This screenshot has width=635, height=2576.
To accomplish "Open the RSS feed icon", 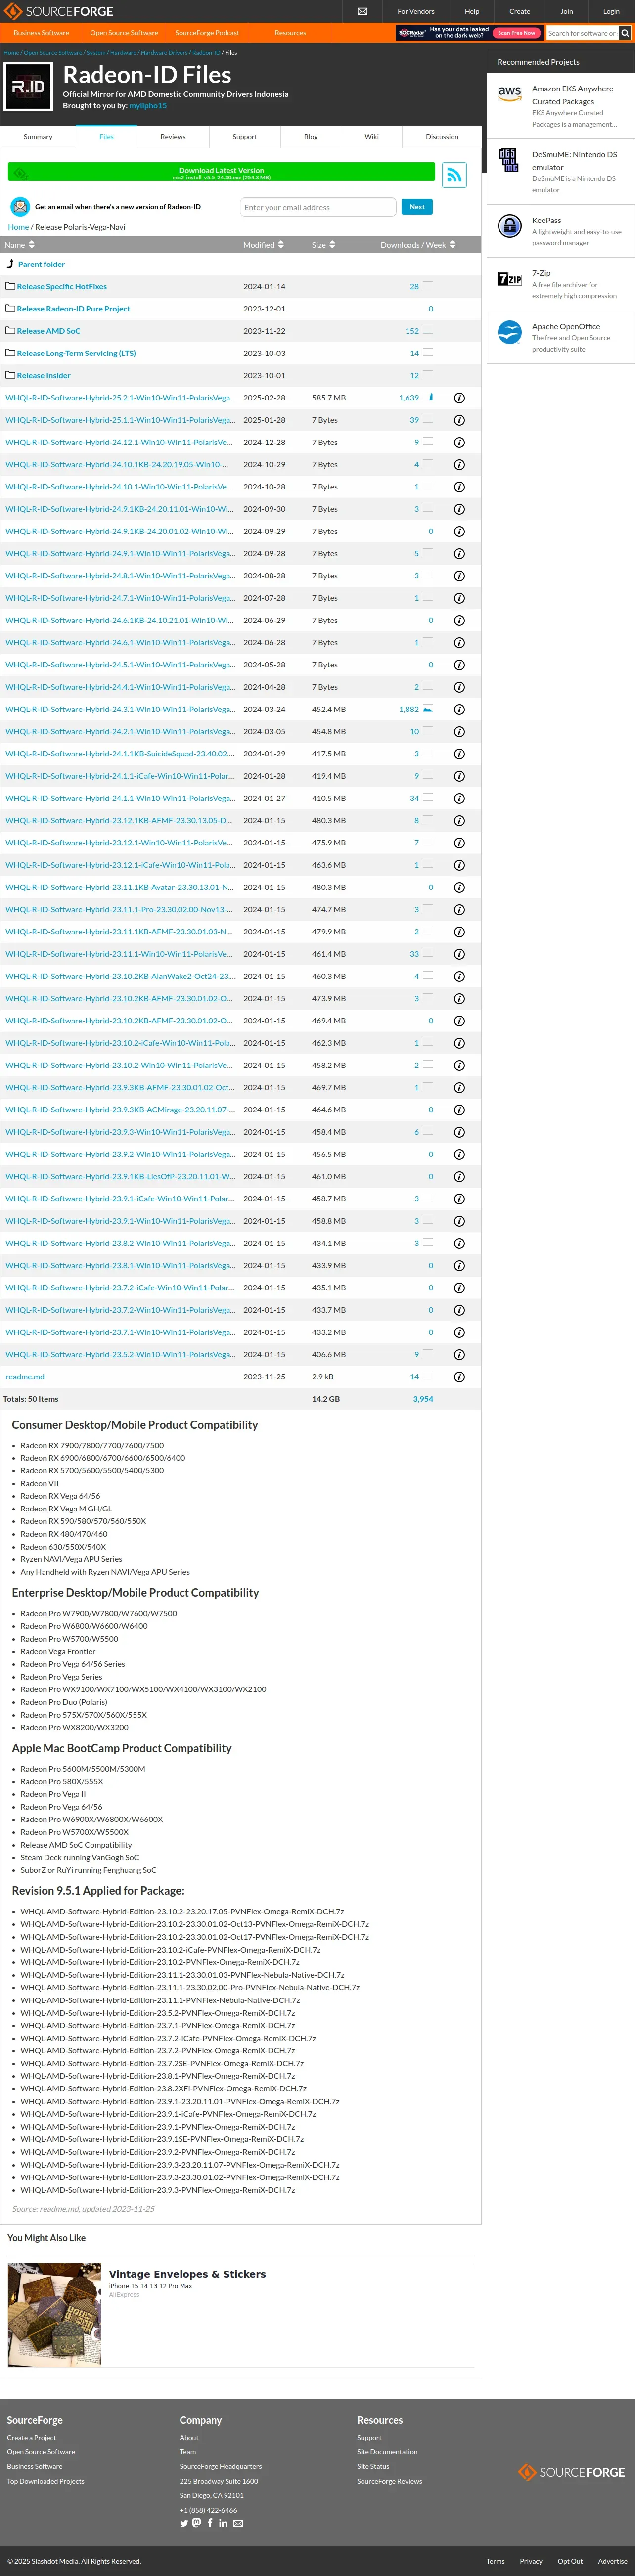I will click(454, 175).
